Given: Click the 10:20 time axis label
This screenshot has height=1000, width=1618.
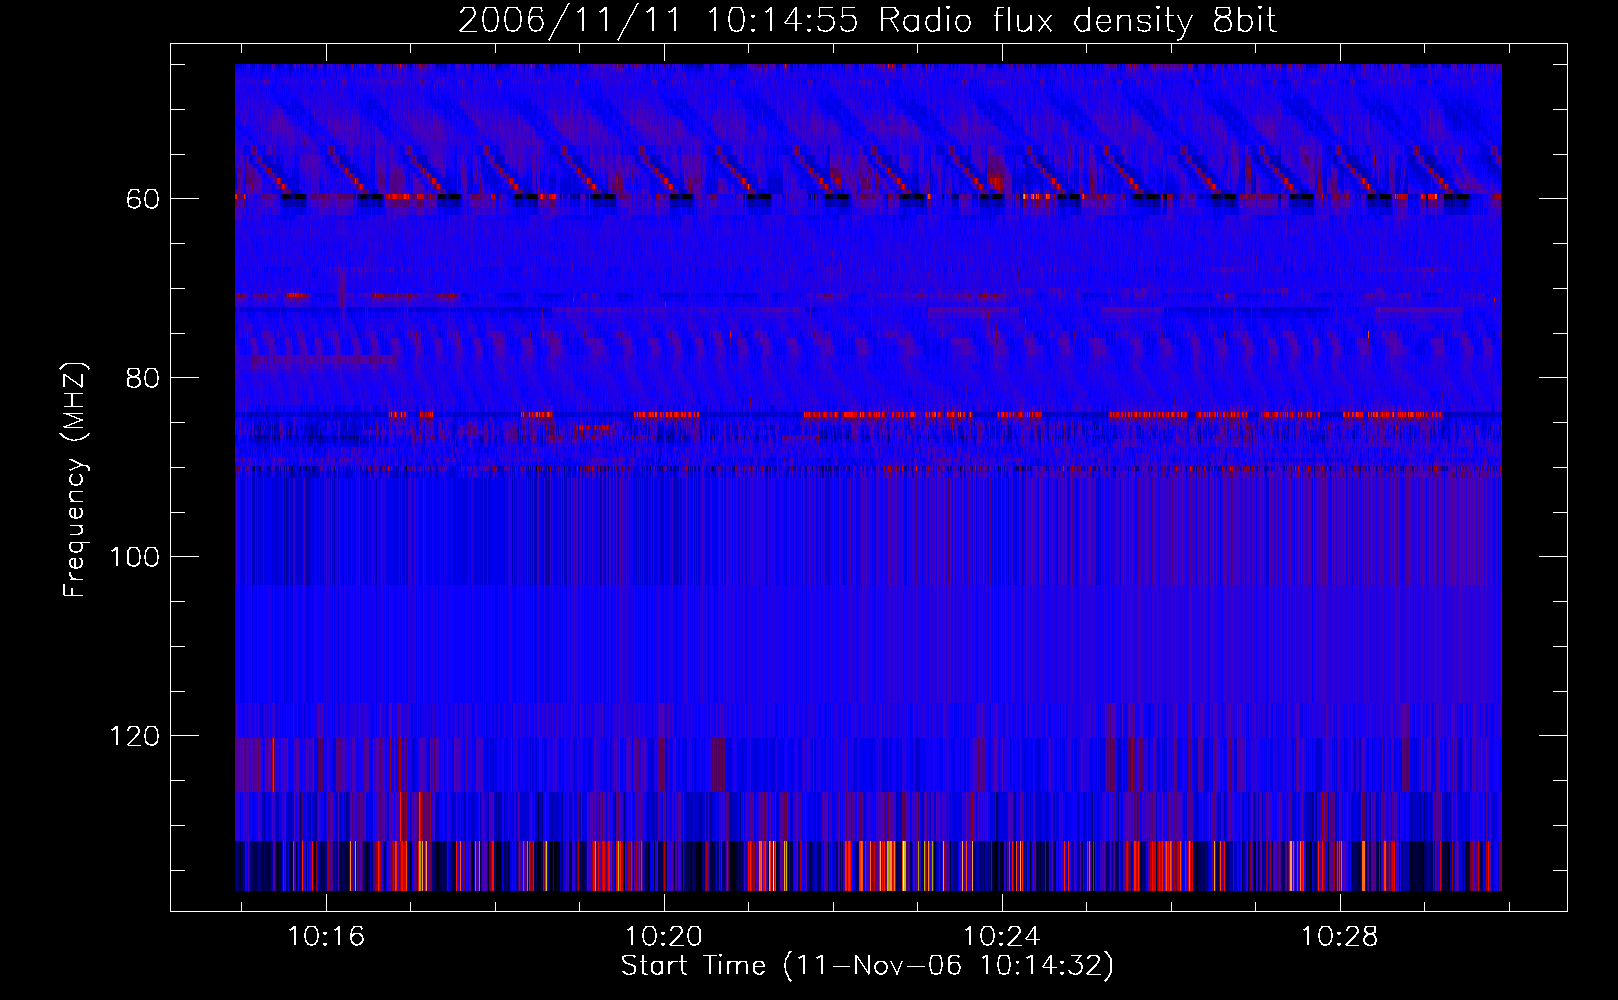Looking at the screenshot, I should pos(664,937).
